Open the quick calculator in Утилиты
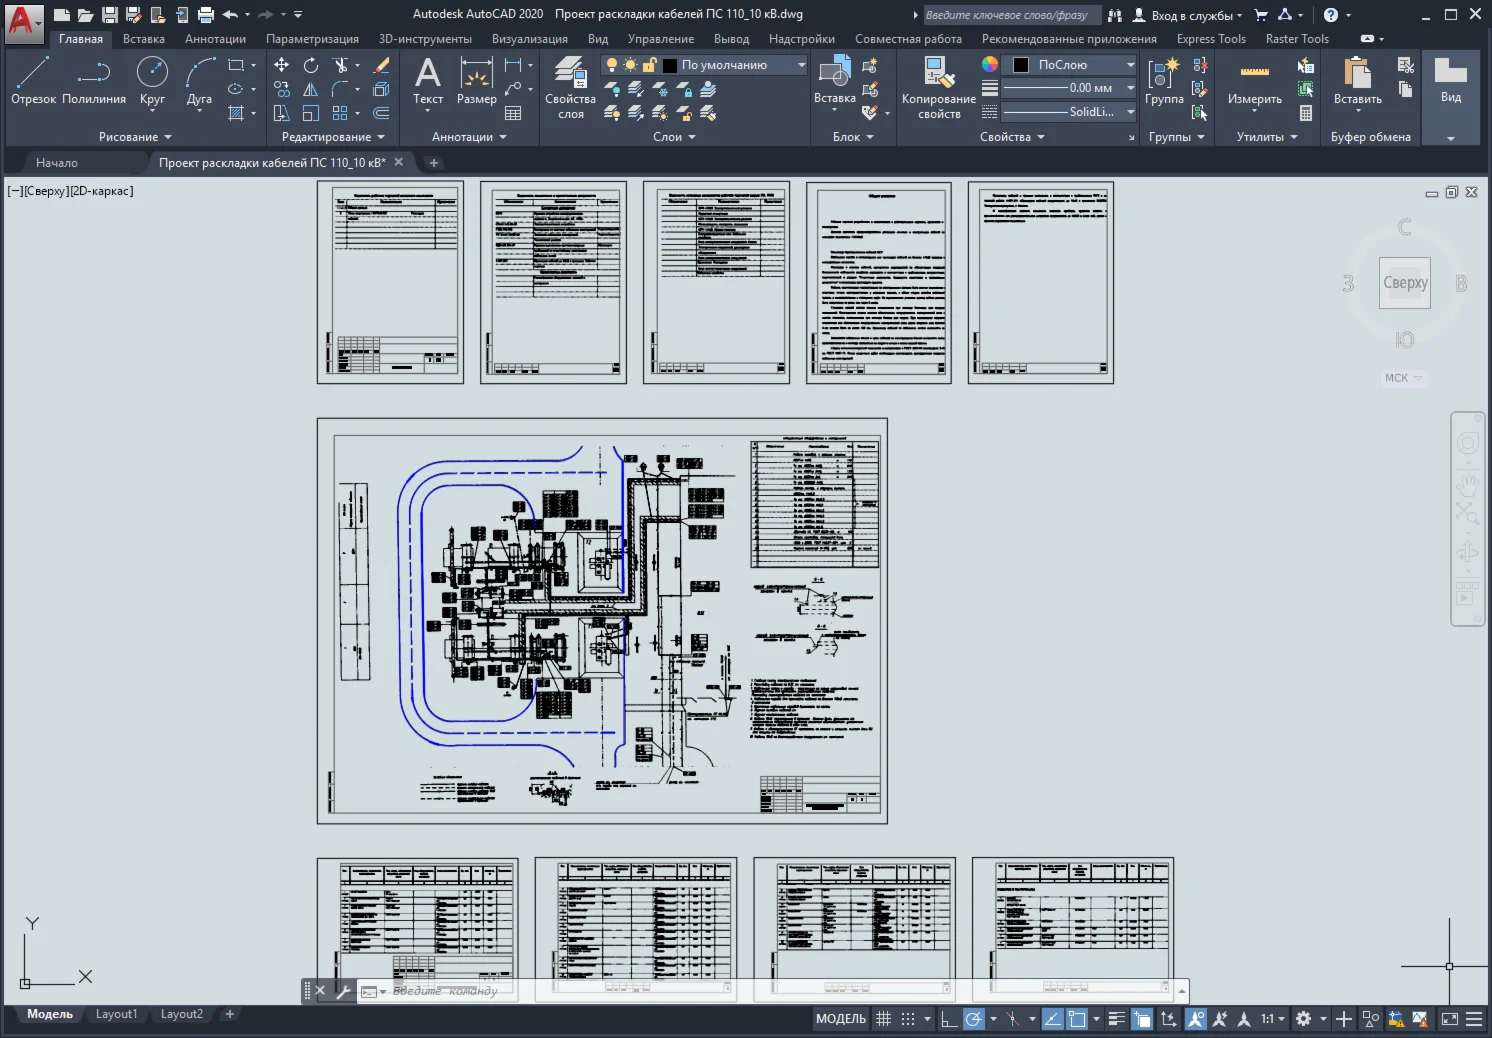This screenshot has height=1038, width=1492. [x=1306, y=113]
